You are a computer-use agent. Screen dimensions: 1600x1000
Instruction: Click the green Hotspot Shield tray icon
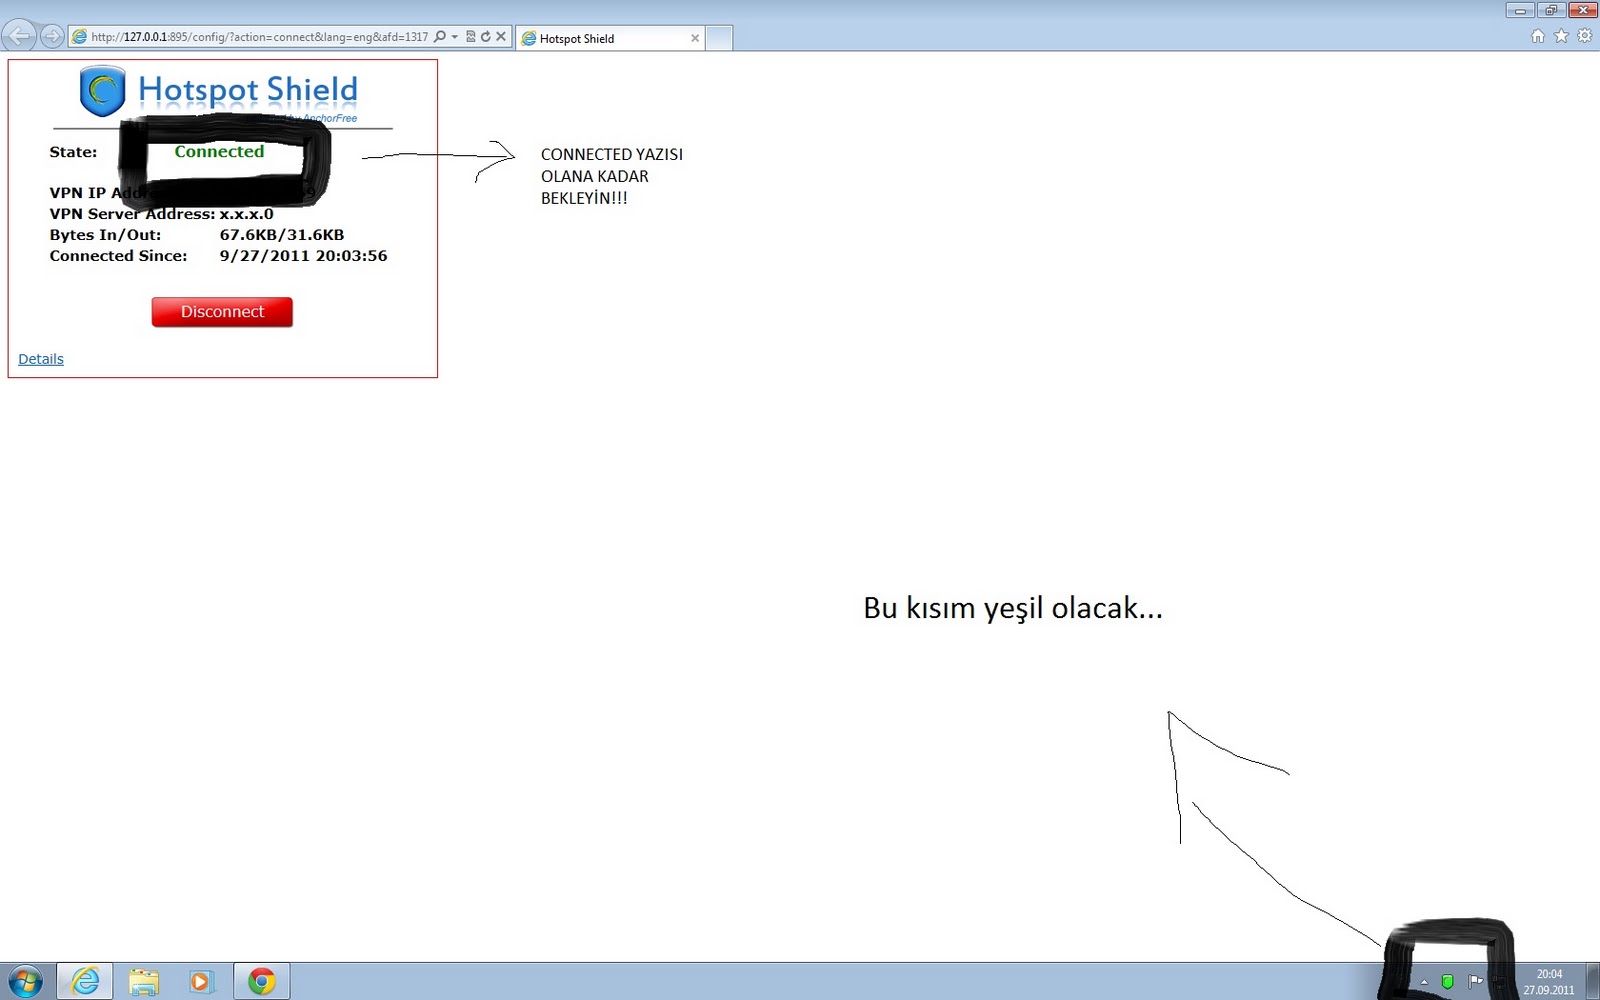pyautogui.click(x=1447, y=982)
